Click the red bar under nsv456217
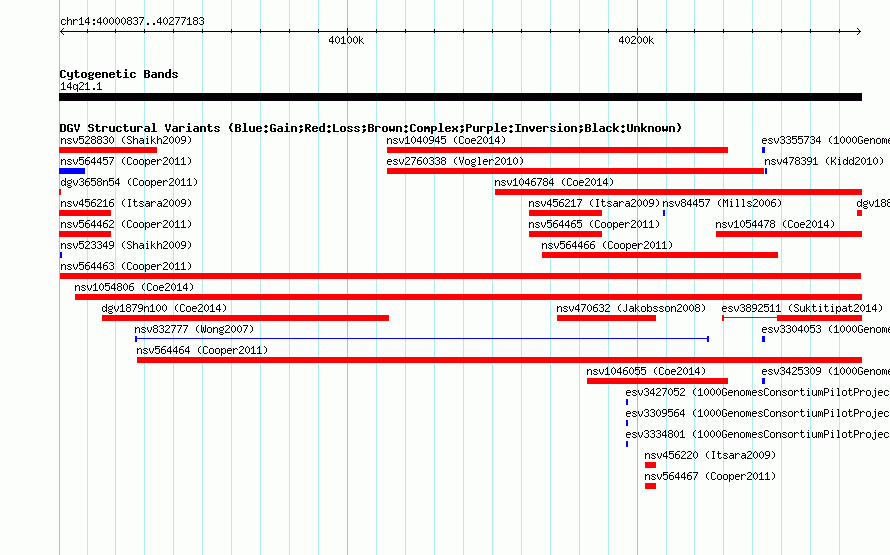Viewport: 890px width, 555px height. coord(565,213)
